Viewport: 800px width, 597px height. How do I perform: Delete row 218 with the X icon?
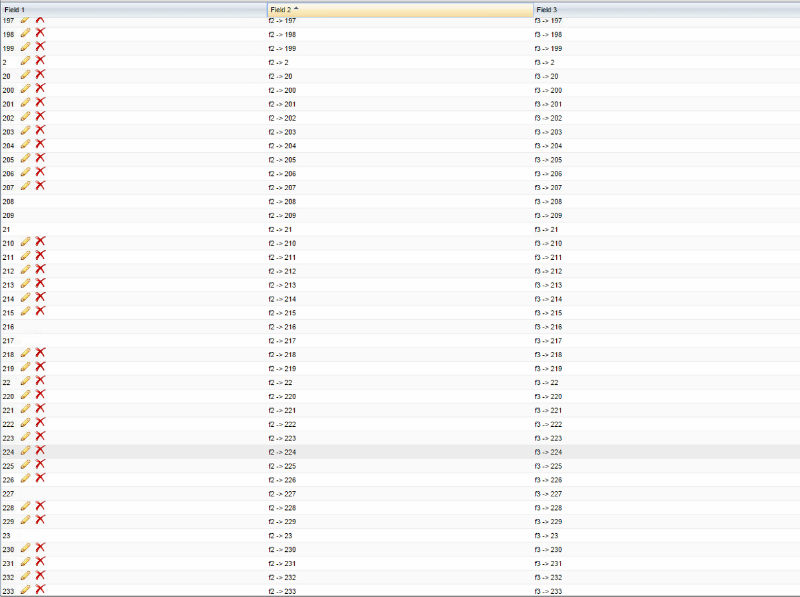click(x=40, y=354)
